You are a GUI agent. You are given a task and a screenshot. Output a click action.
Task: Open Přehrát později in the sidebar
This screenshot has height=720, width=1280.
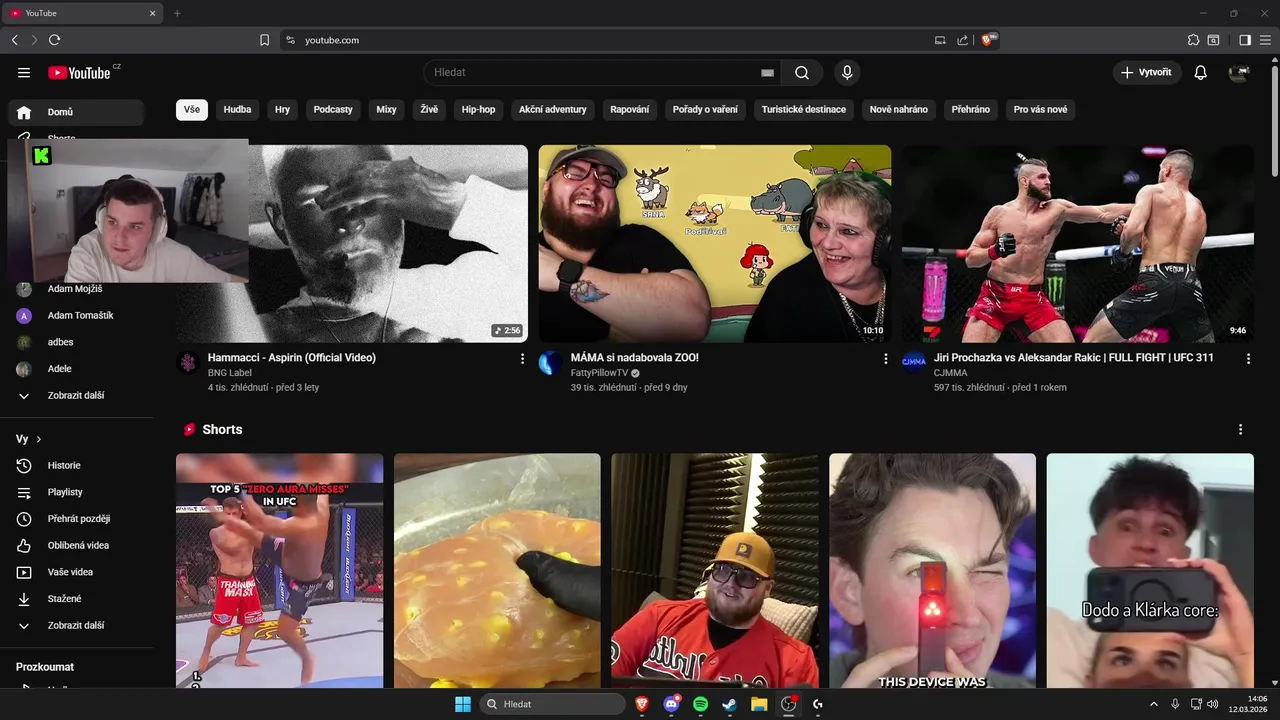tap(78, 519)
